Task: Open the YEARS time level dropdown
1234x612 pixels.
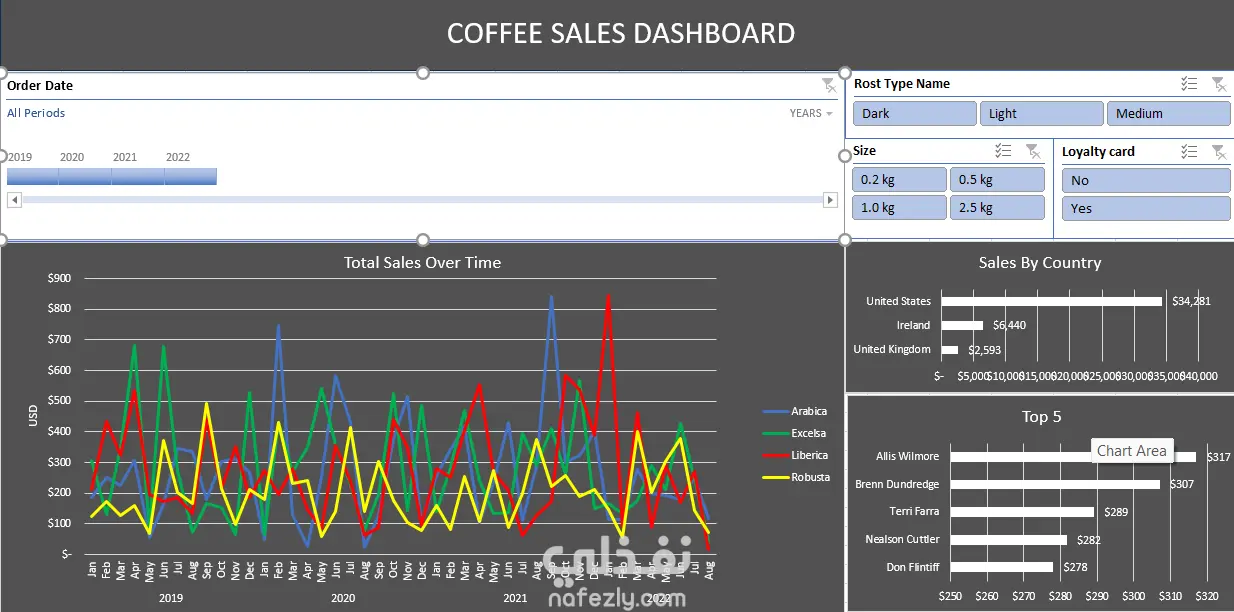Action: 811,113
